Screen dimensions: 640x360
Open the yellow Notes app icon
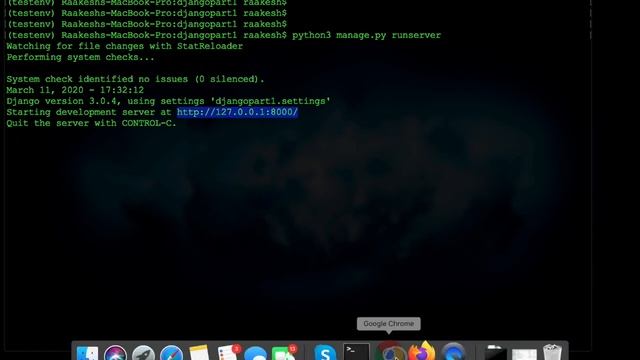pyautogui.click(x=199, y=353)
